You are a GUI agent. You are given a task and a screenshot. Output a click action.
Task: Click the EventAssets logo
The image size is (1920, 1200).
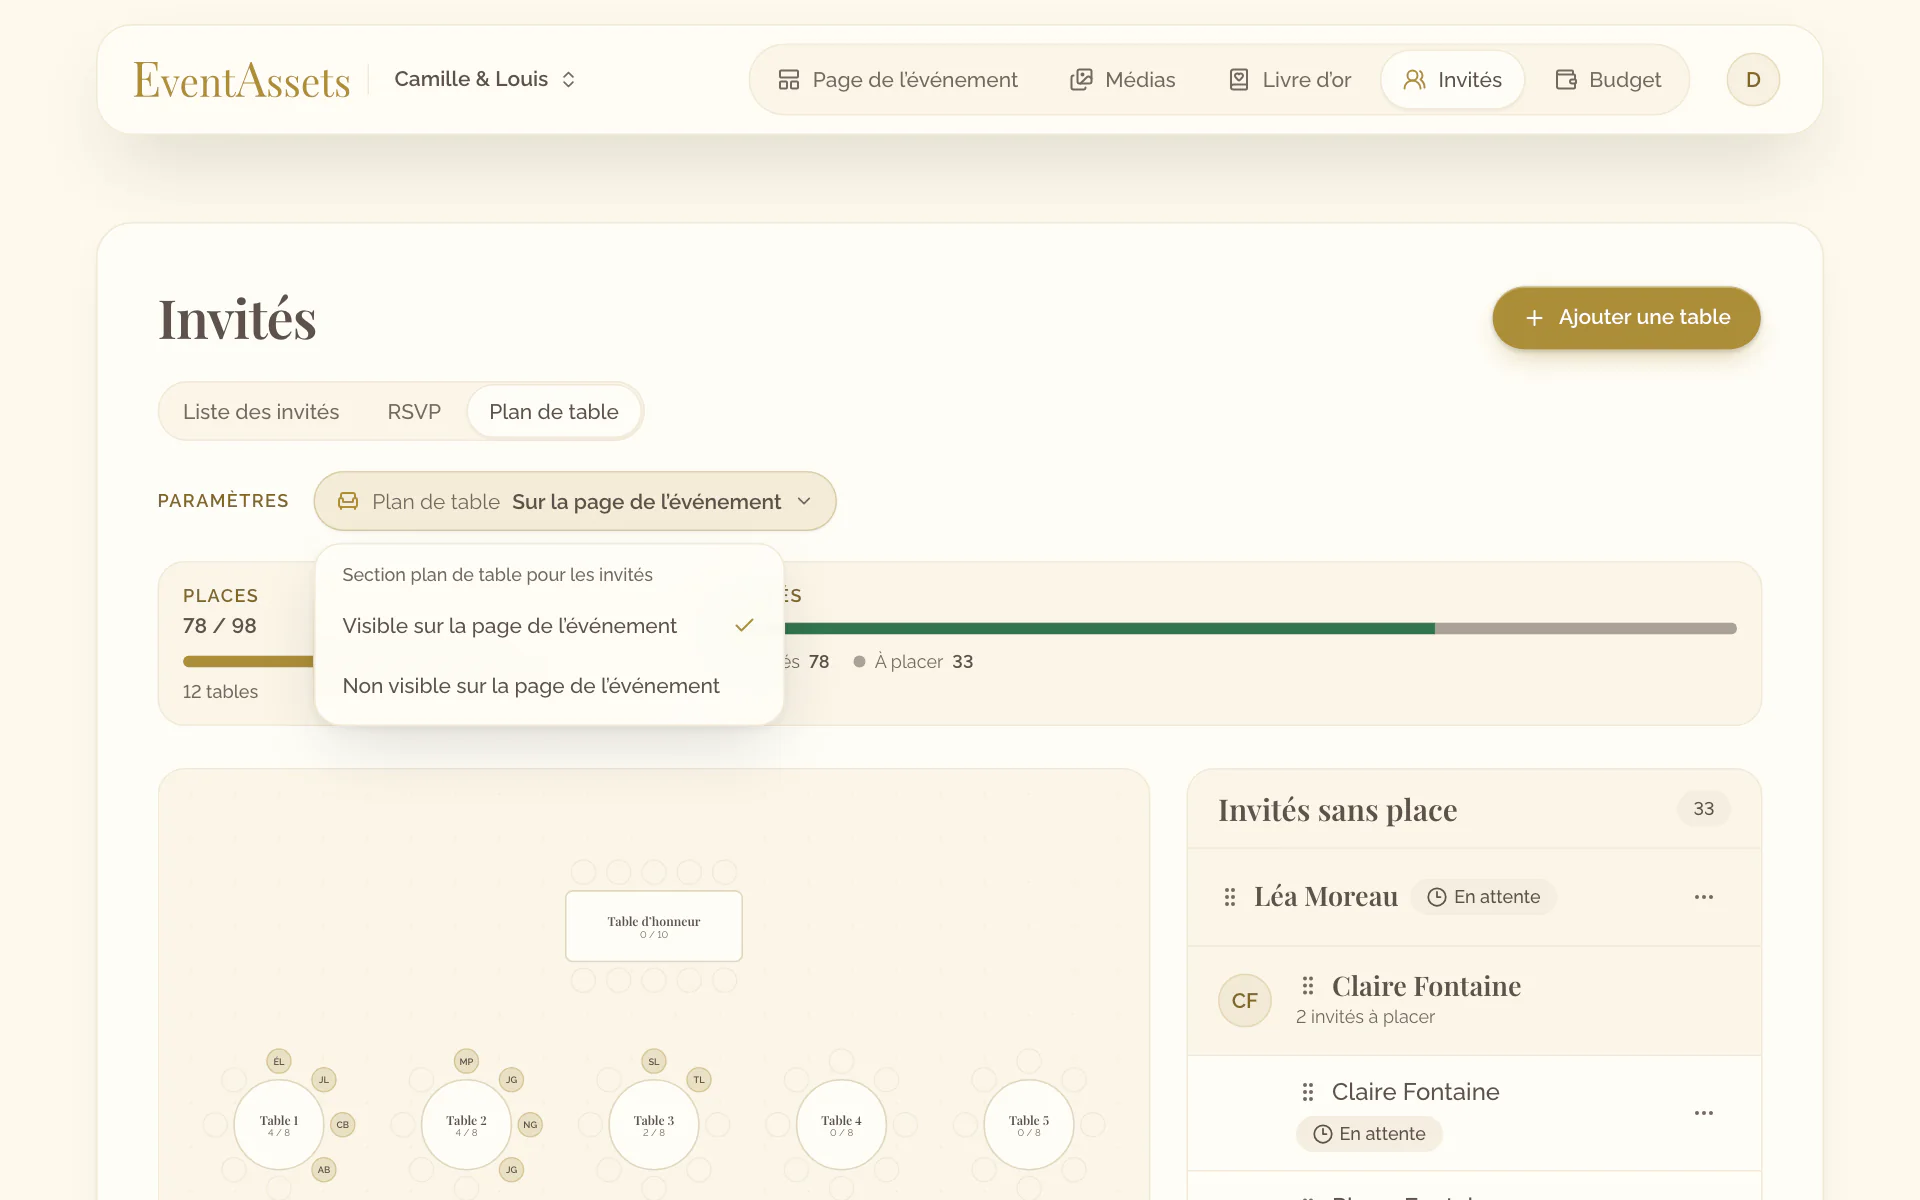coord(242,80)
